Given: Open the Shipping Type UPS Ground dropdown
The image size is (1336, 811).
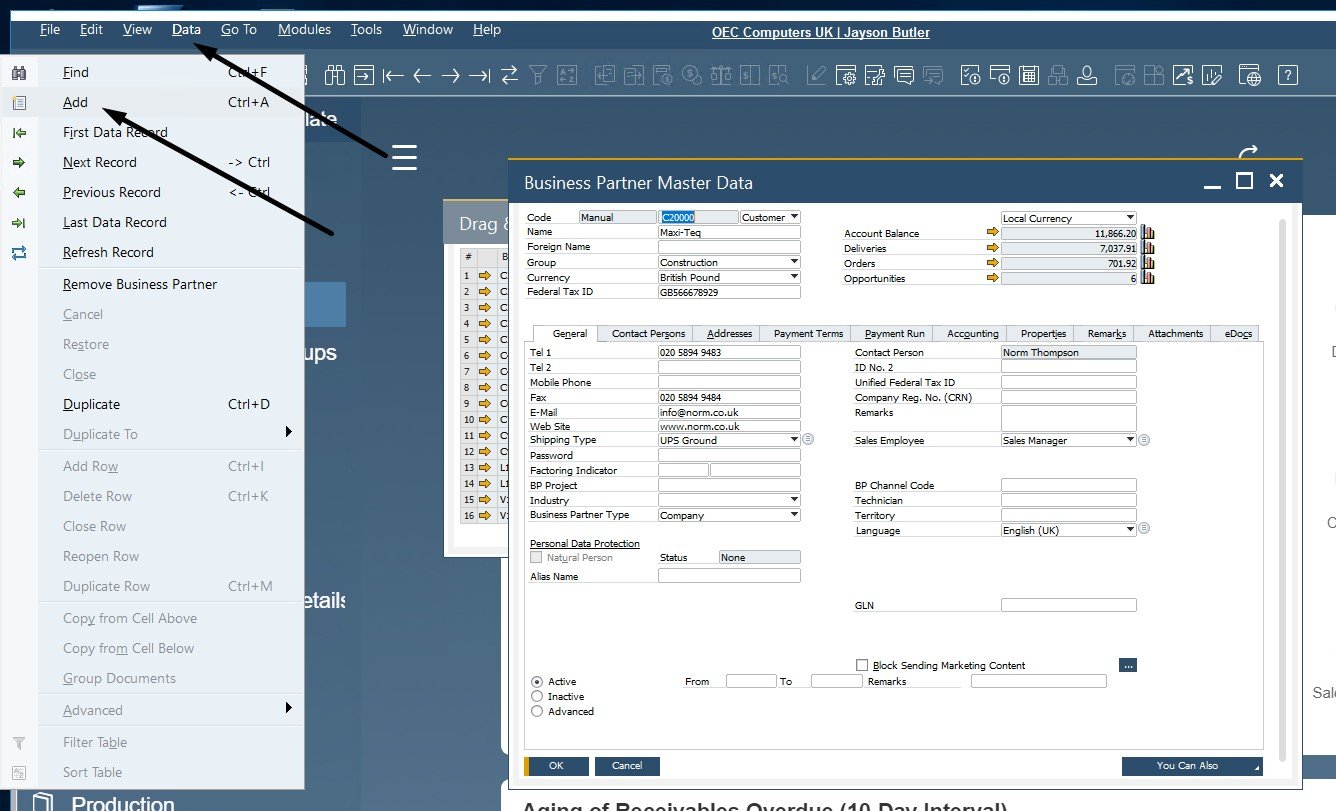Looking at the screenshot, I should (x=792, y=439).
